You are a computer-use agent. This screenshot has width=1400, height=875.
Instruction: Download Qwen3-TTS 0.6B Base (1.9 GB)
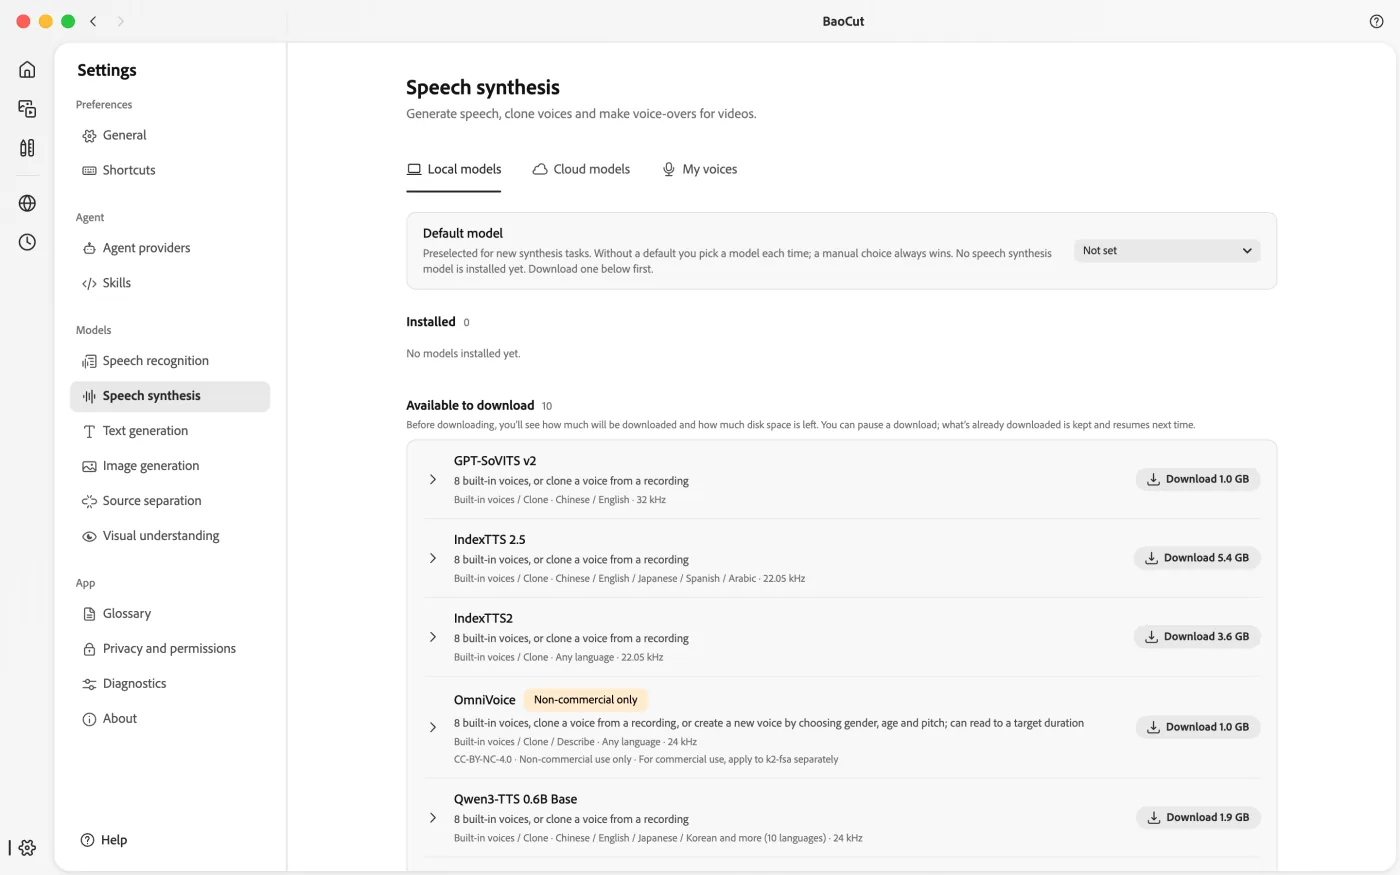point(1198,818)
